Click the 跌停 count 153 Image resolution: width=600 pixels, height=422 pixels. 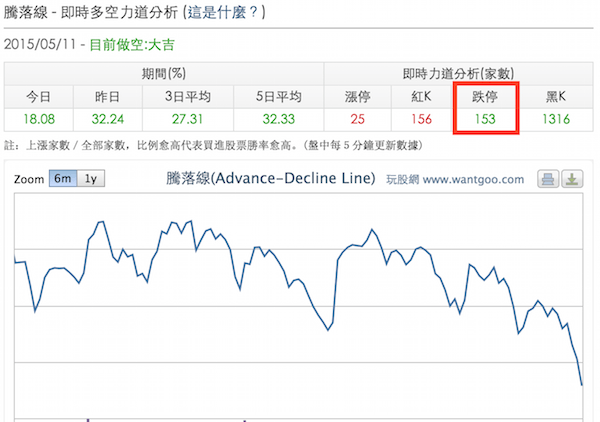tap(485, 119)
